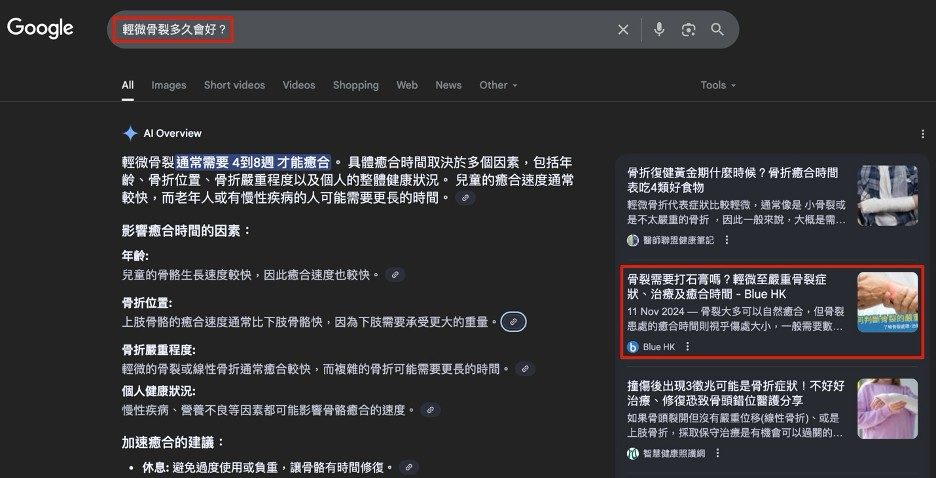936x478 pixels.
Task: Switch to the Web tab
Action: click(x=407, y=85)
